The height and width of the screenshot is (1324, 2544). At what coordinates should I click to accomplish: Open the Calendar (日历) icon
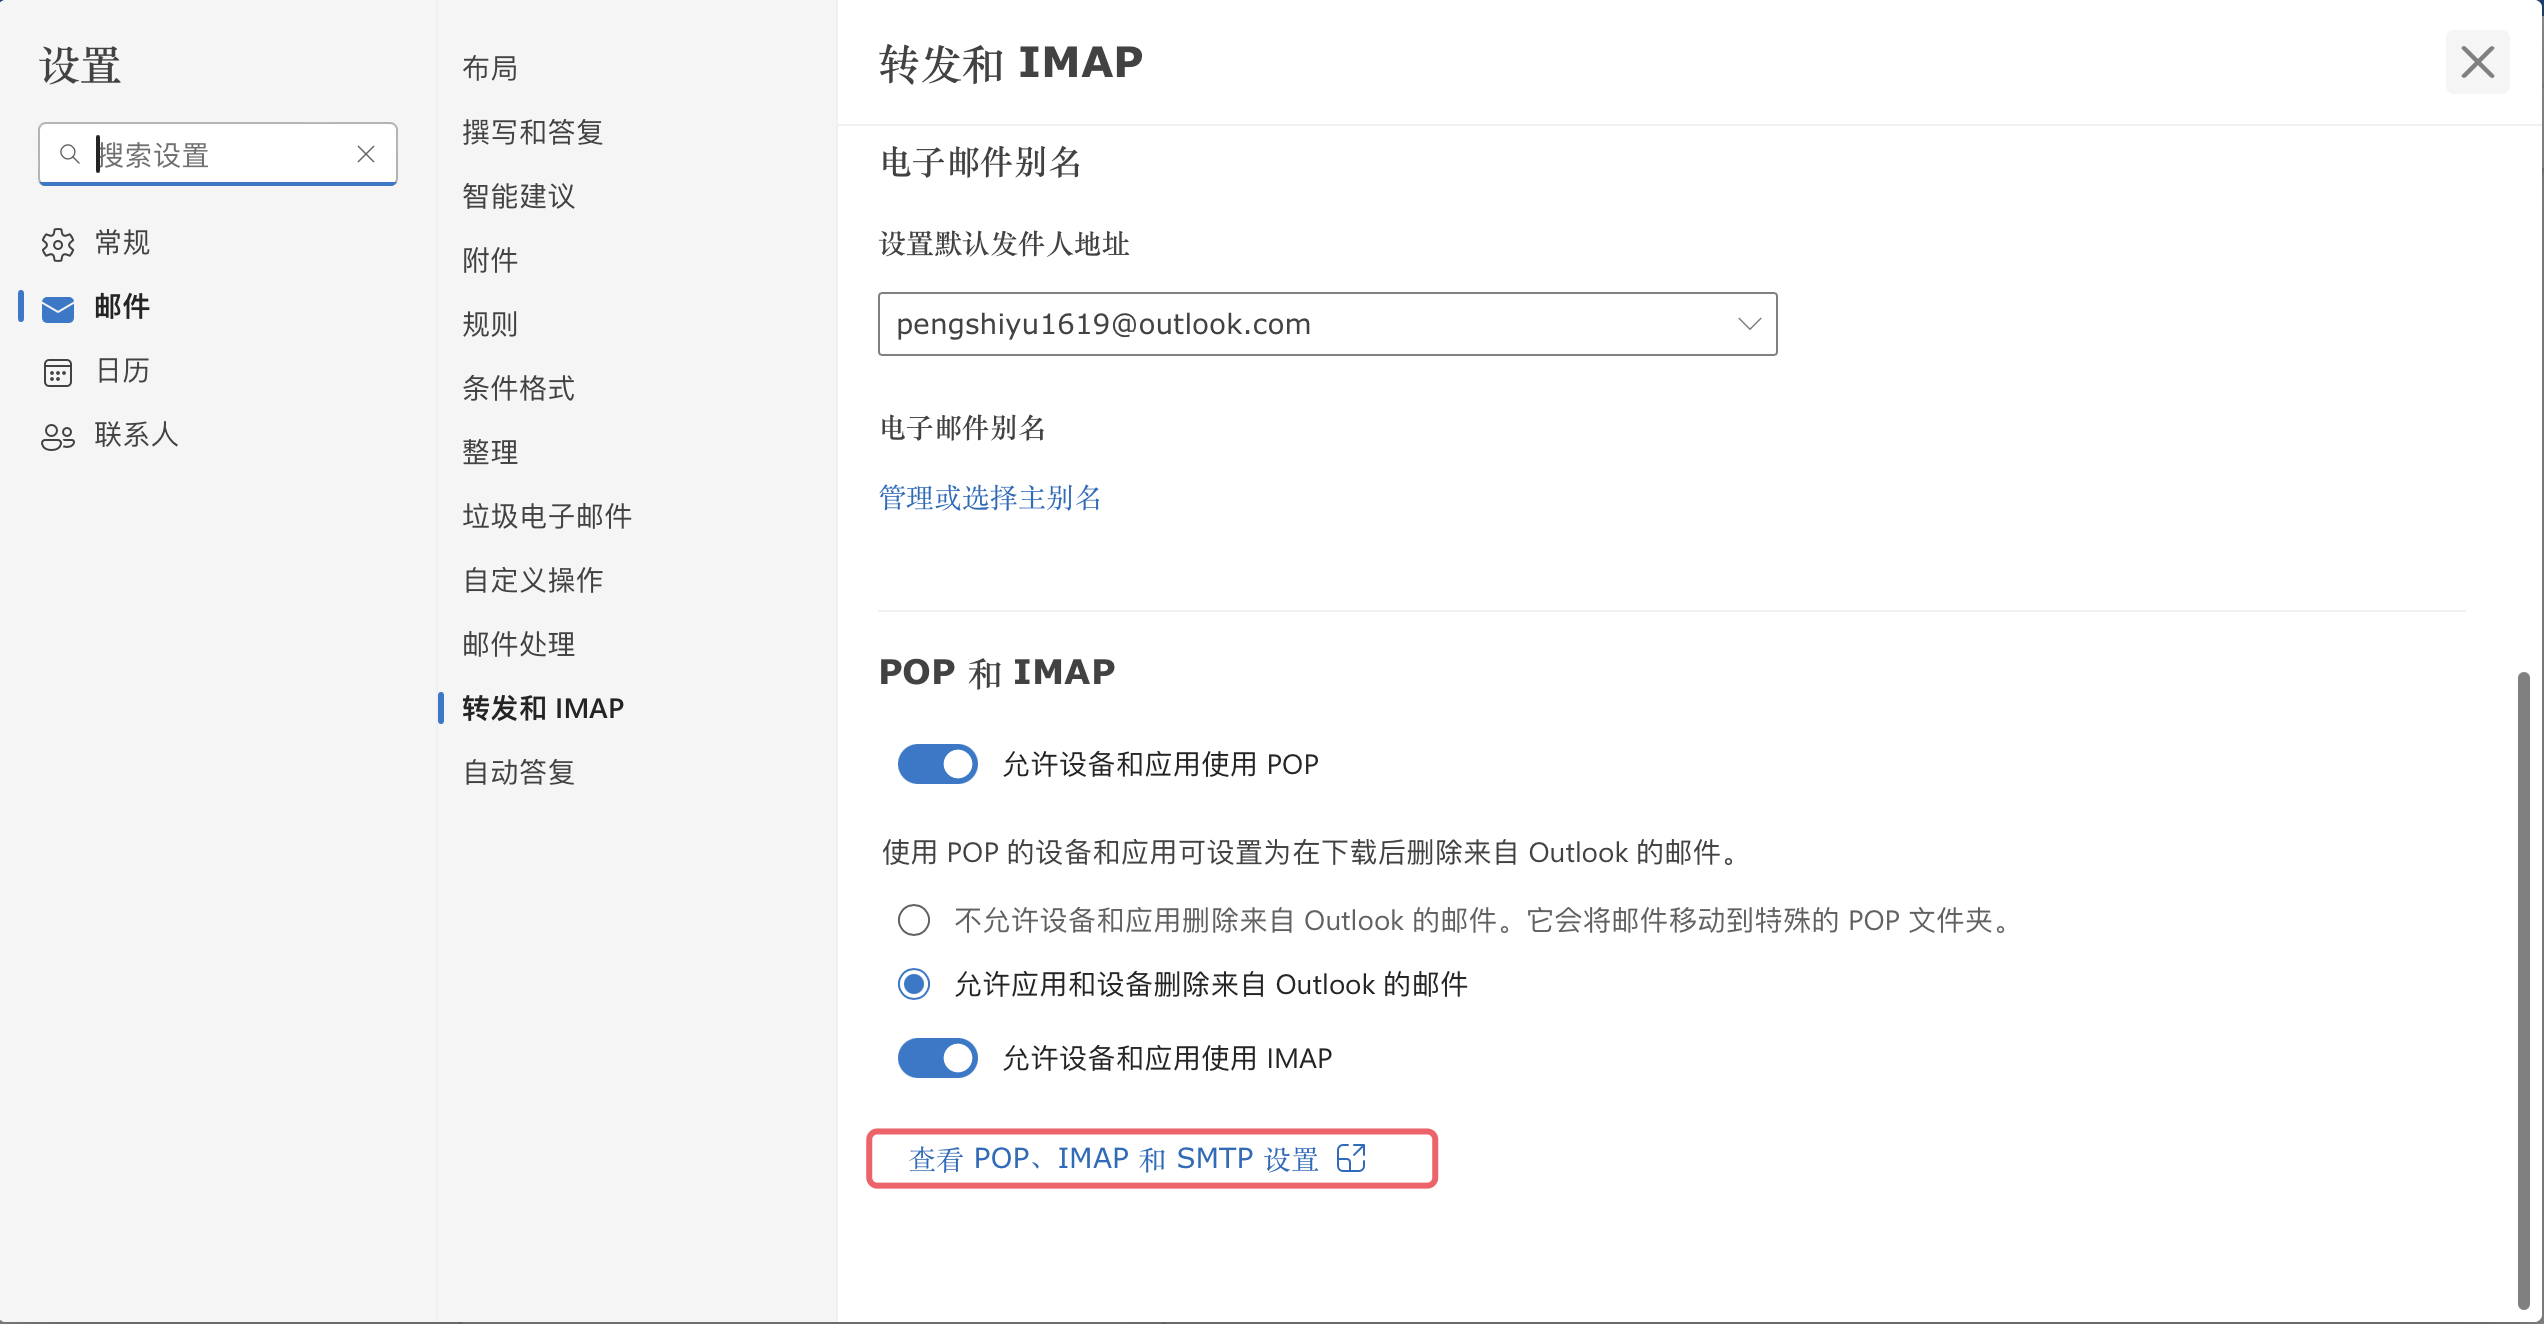[58, 372]
